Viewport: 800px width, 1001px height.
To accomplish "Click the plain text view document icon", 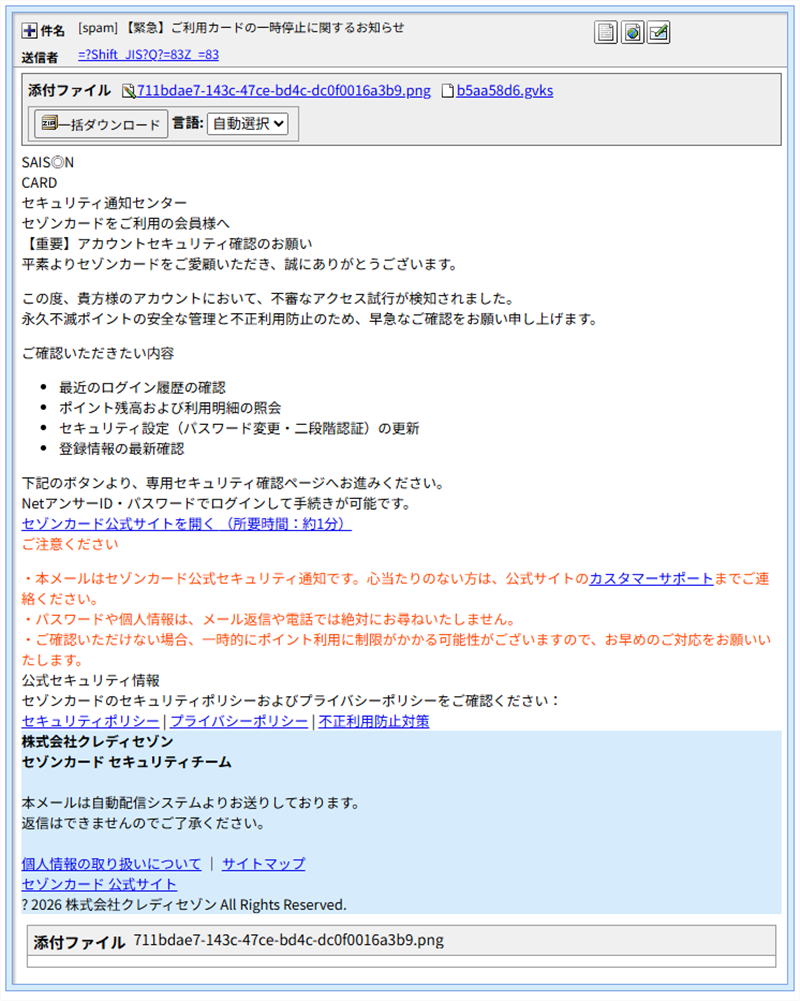I will [606, 32].
